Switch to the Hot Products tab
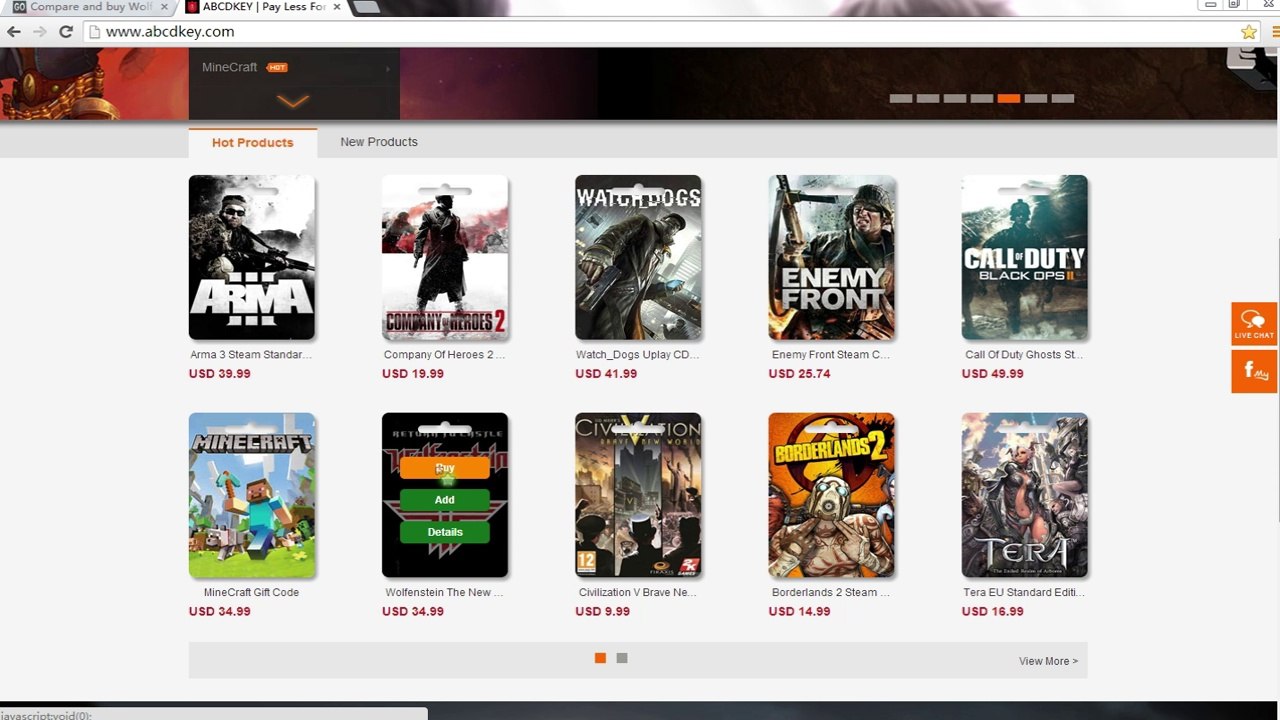Viewport: 1280px width, 720px height. pyautogui.click(x=253, y=143)
